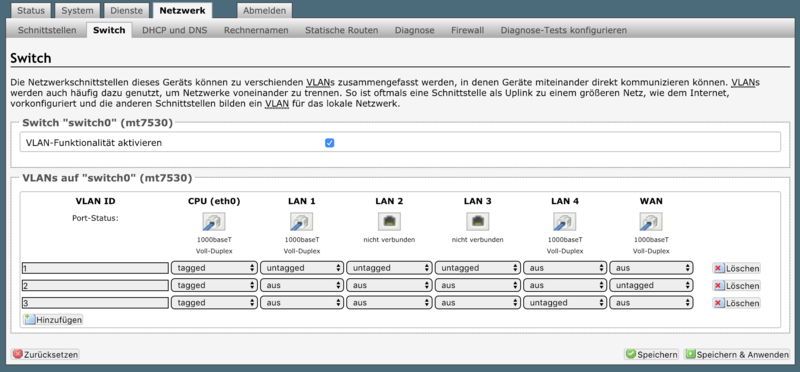Open VLAN 1 LAN 4 dropdown
800x372 pixels.
[565, 268]
